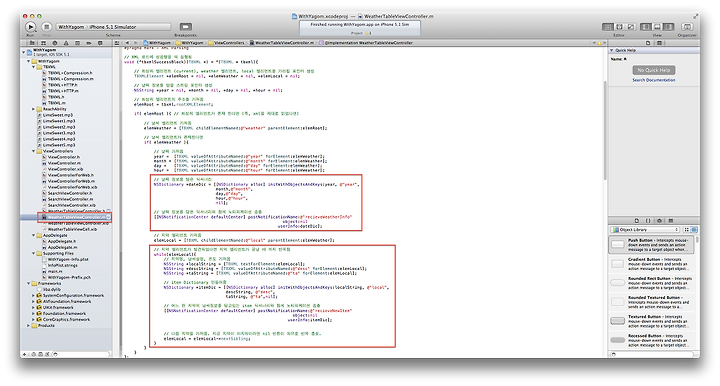The height and width of the screenshot is (386, 720).
Task: Click Search Documentation link
Action: tap(654, 80)
